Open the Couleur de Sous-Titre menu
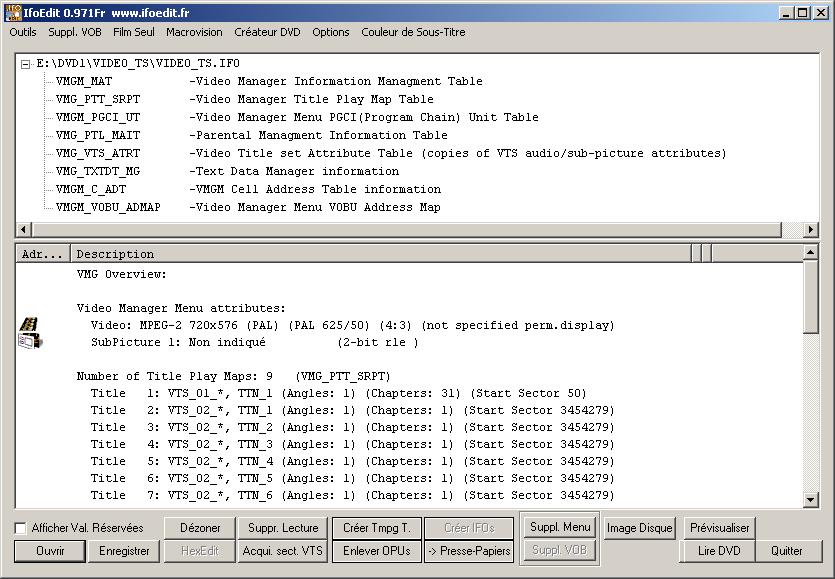The width and height of the screenshot is (835, 579). (413, 32)
